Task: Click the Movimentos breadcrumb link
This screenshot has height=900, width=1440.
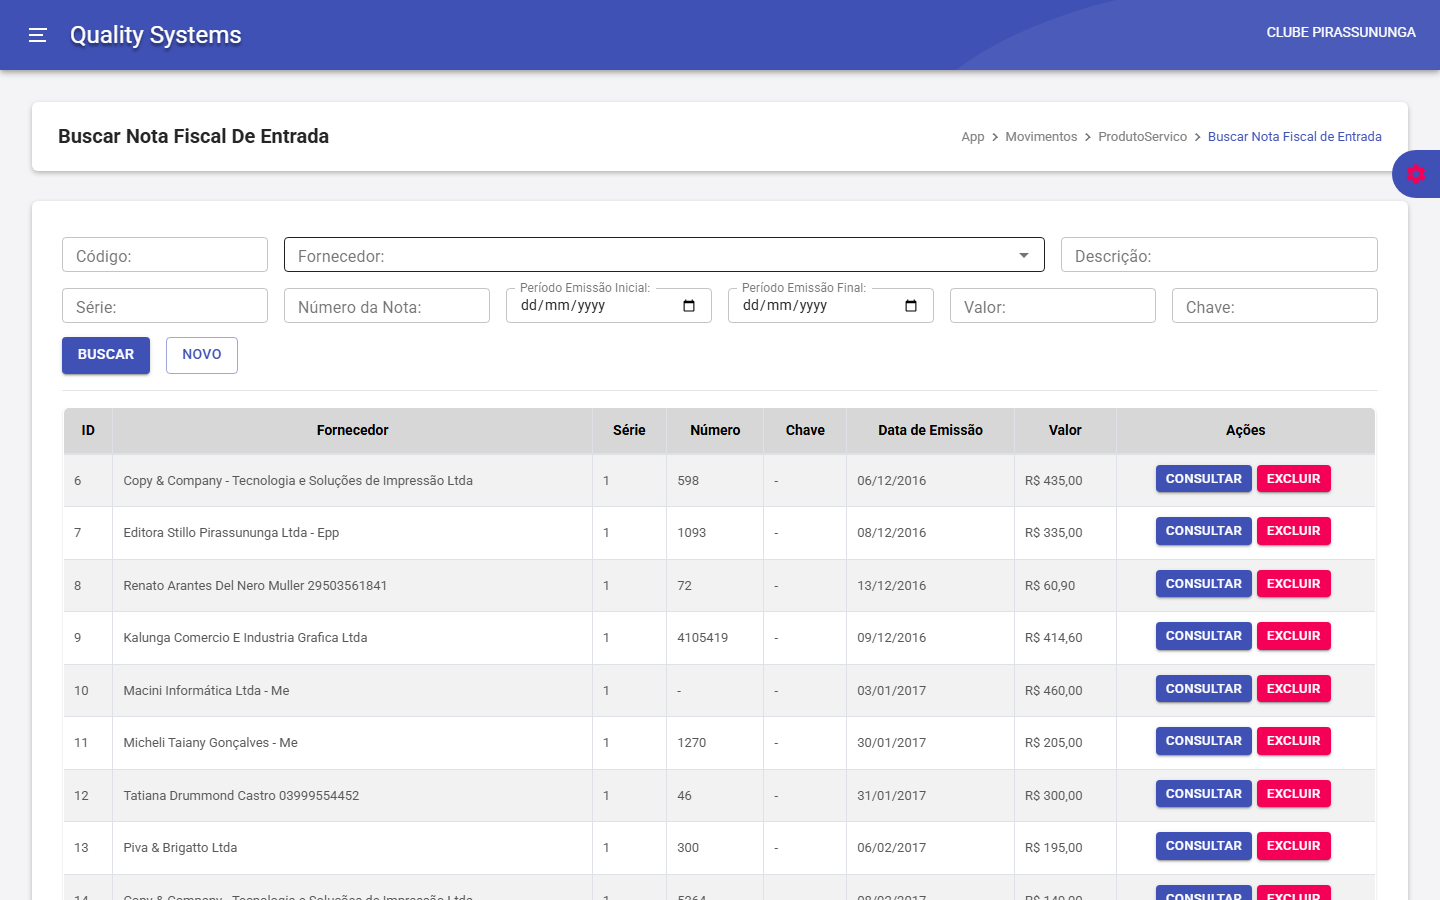Action: (1041, 137)
